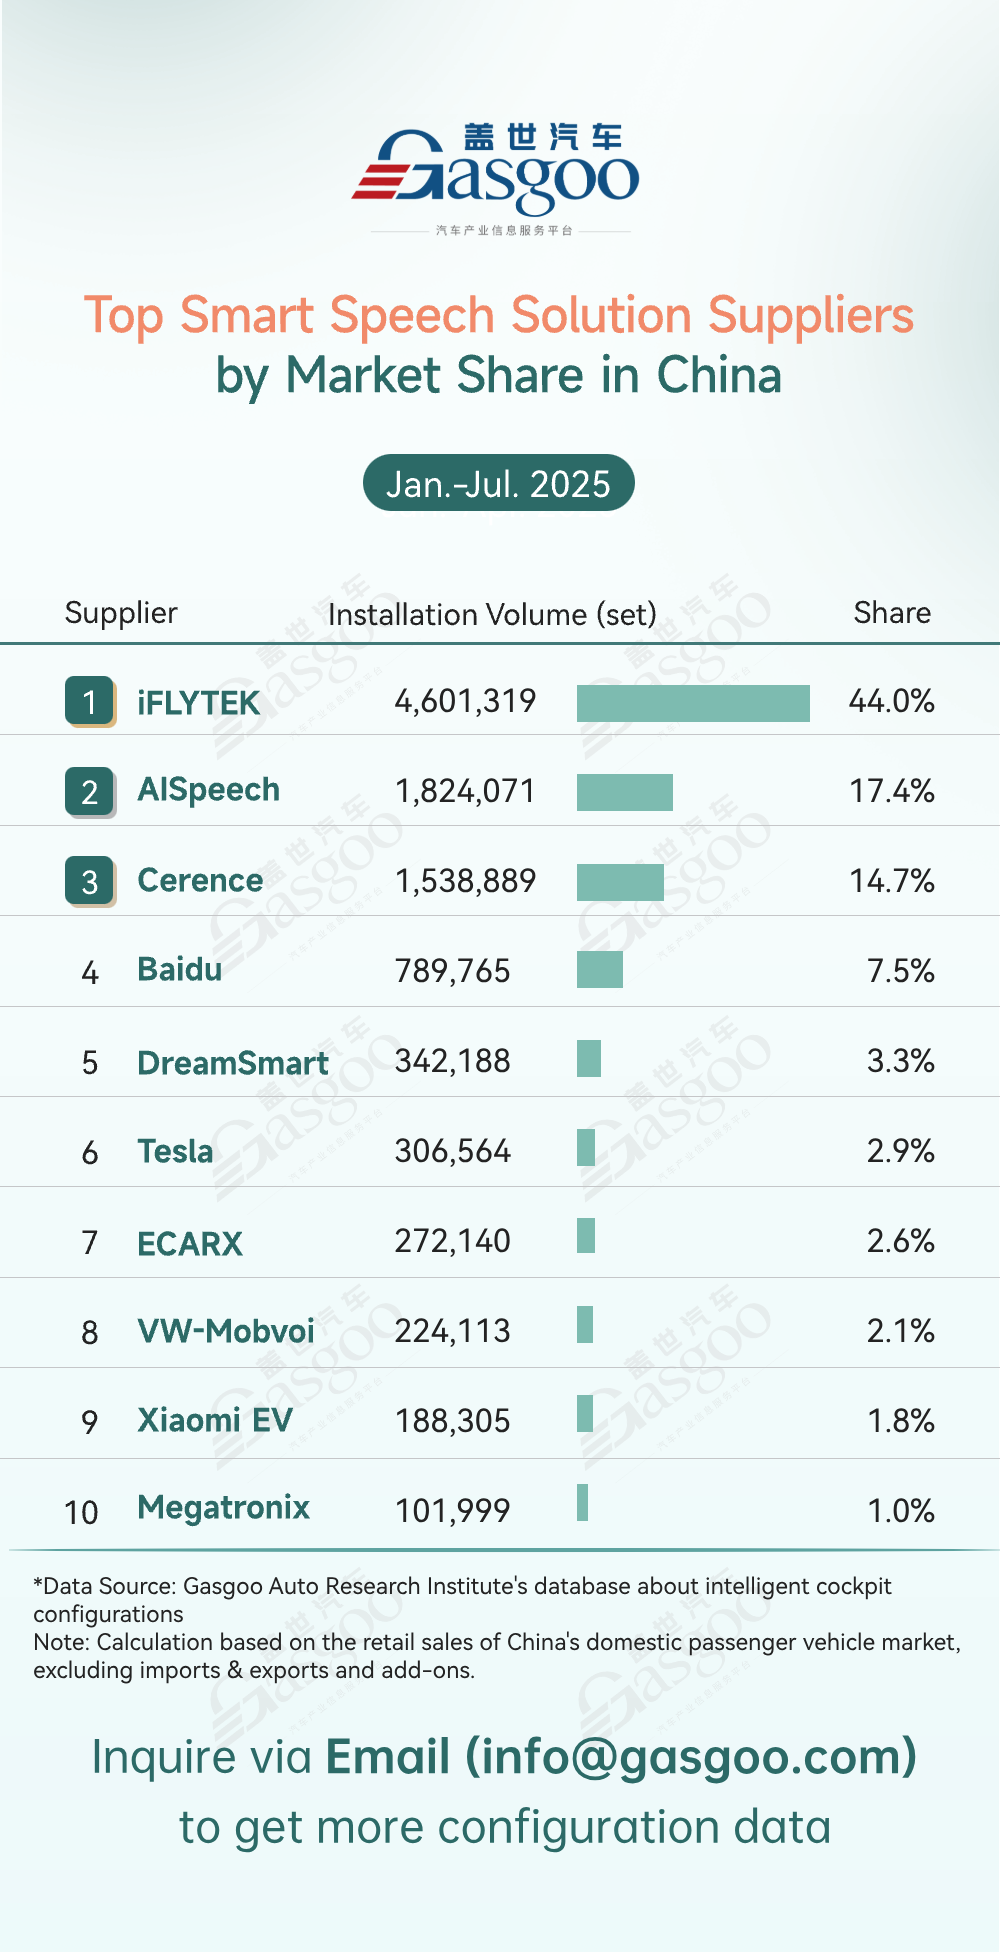The height and width of the screenshot is (1952, 1000).
Task: Open the info@gasgoo.com email link
Action: pyautogui.click(x=620, y=1757)
